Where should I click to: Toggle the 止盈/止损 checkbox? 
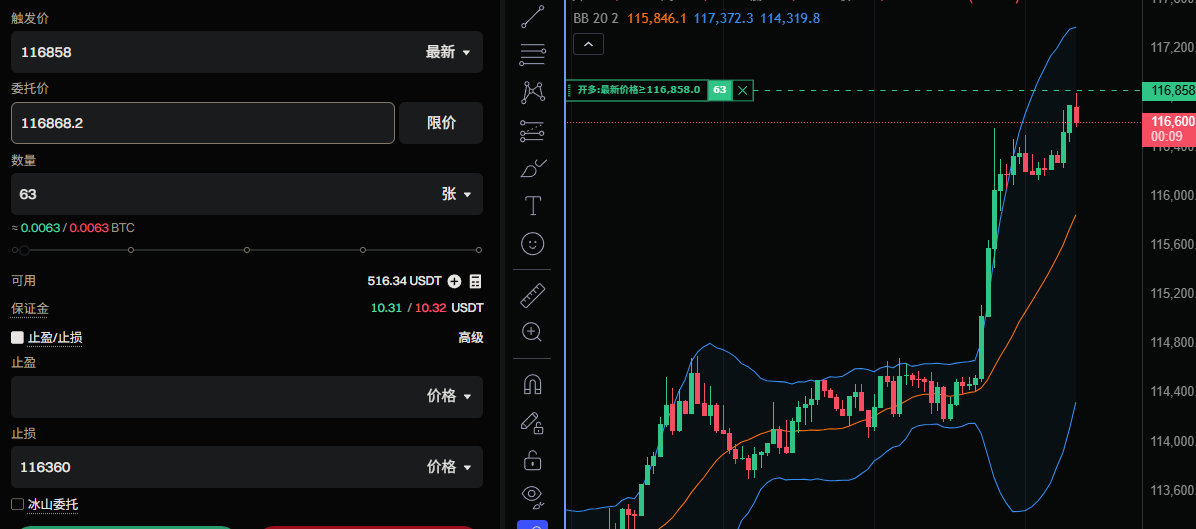pyautogui.click(x=17, y=337)
